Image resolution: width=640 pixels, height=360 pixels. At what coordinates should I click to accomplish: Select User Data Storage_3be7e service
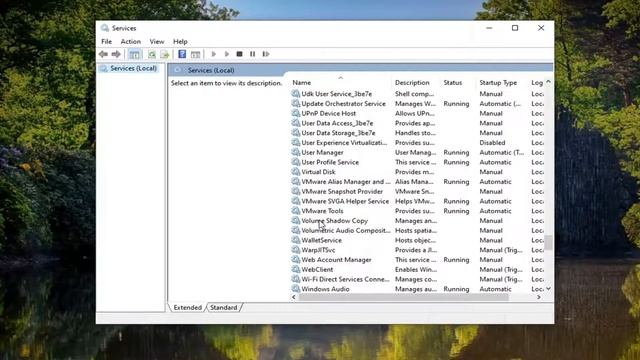tap(417, 133)
